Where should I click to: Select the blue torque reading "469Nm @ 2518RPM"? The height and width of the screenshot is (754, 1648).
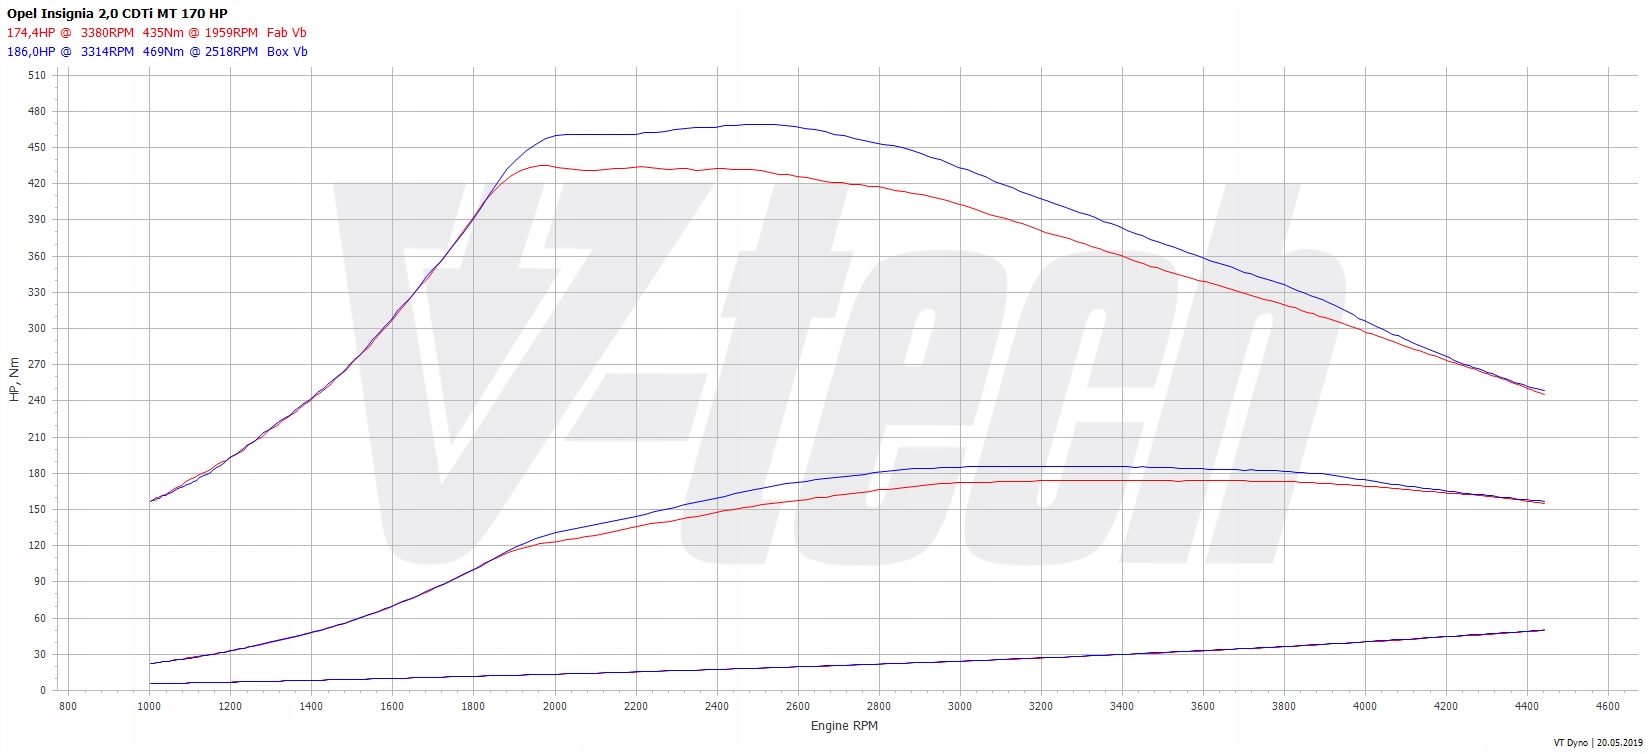tap(200, 51)
